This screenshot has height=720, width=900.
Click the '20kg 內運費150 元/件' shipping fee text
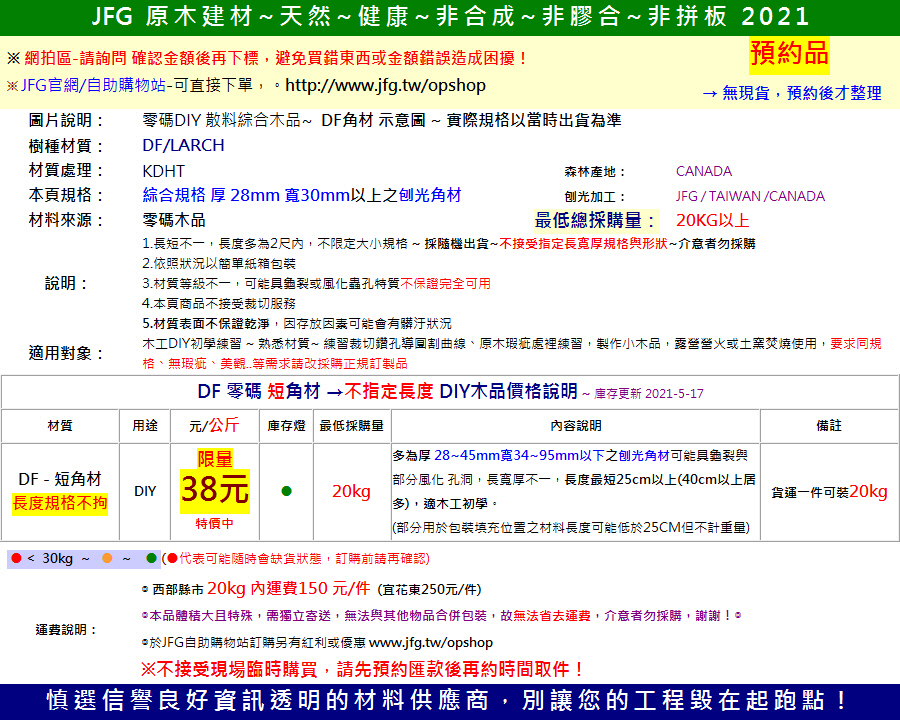pyautogui.click(x=288, y=589)
